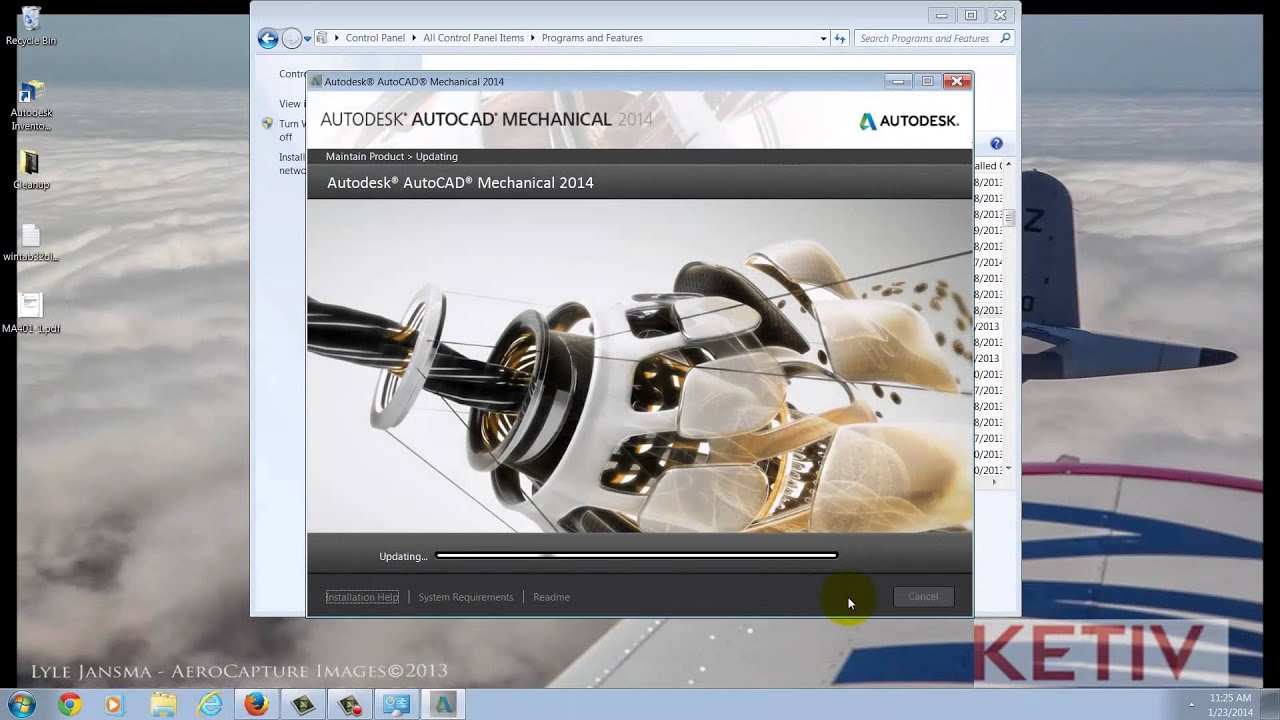Click the scroll-down arrow of the programs list
Image resolution: width=1280 pixels, height=720 pixels.
(1009, 468)
